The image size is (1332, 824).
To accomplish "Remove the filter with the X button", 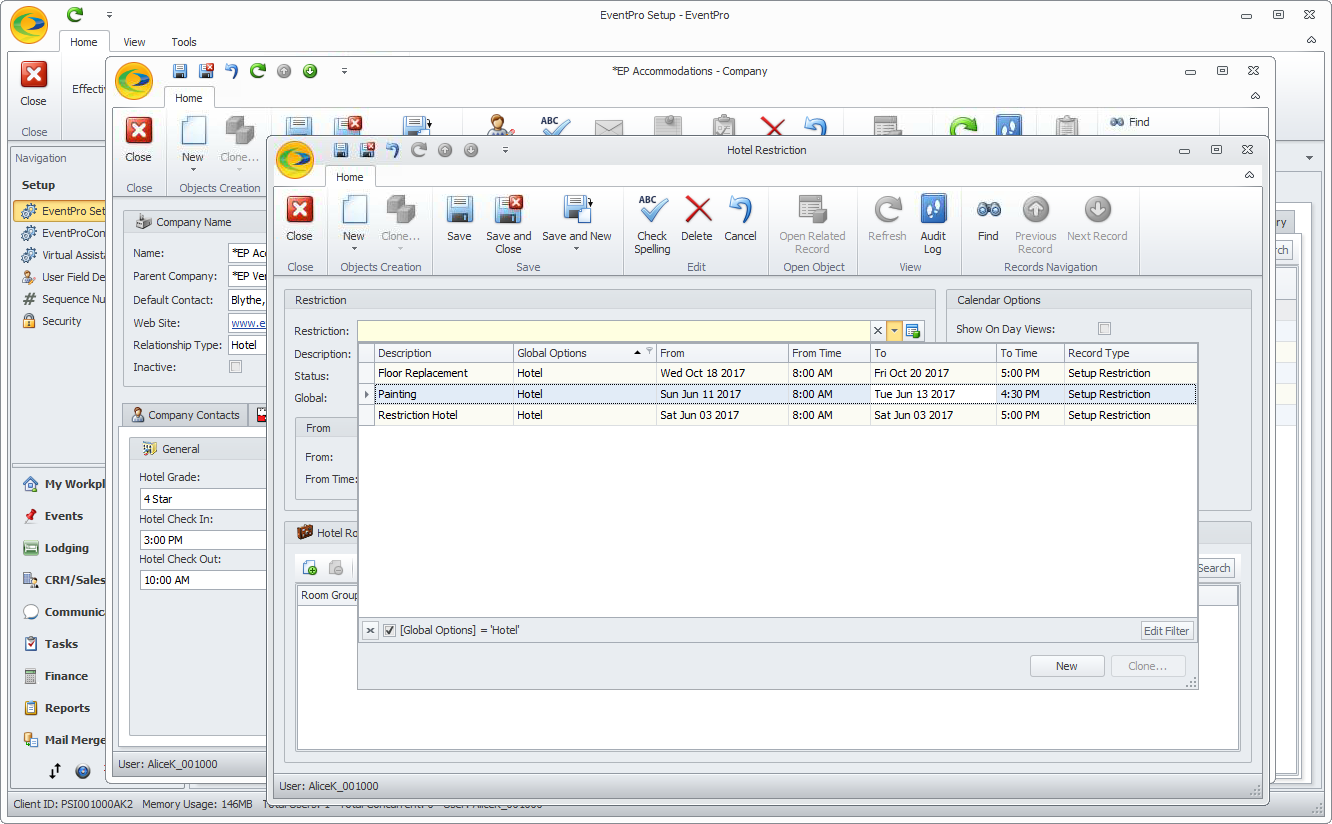I will click(370, 630).
